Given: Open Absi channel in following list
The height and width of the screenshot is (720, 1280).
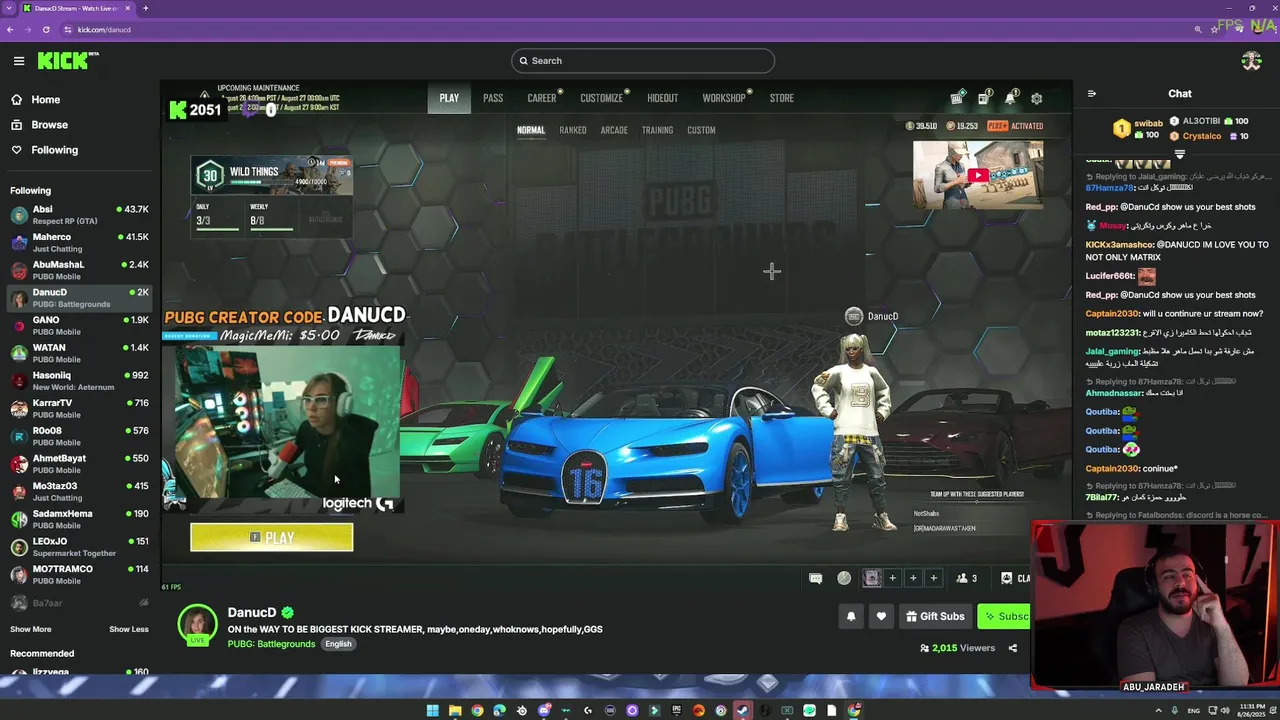Looking at the screenshot, I should [x=79, y=215].
